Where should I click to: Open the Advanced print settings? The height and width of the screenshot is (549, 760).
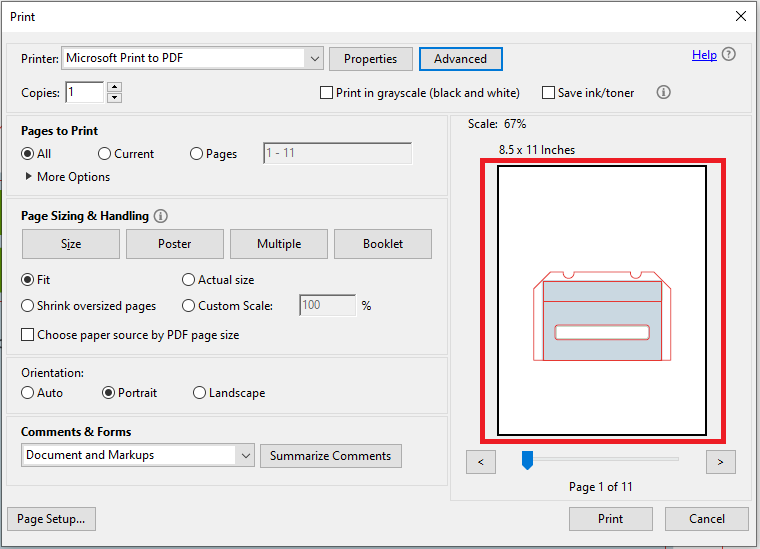click(x=460, y=59)
